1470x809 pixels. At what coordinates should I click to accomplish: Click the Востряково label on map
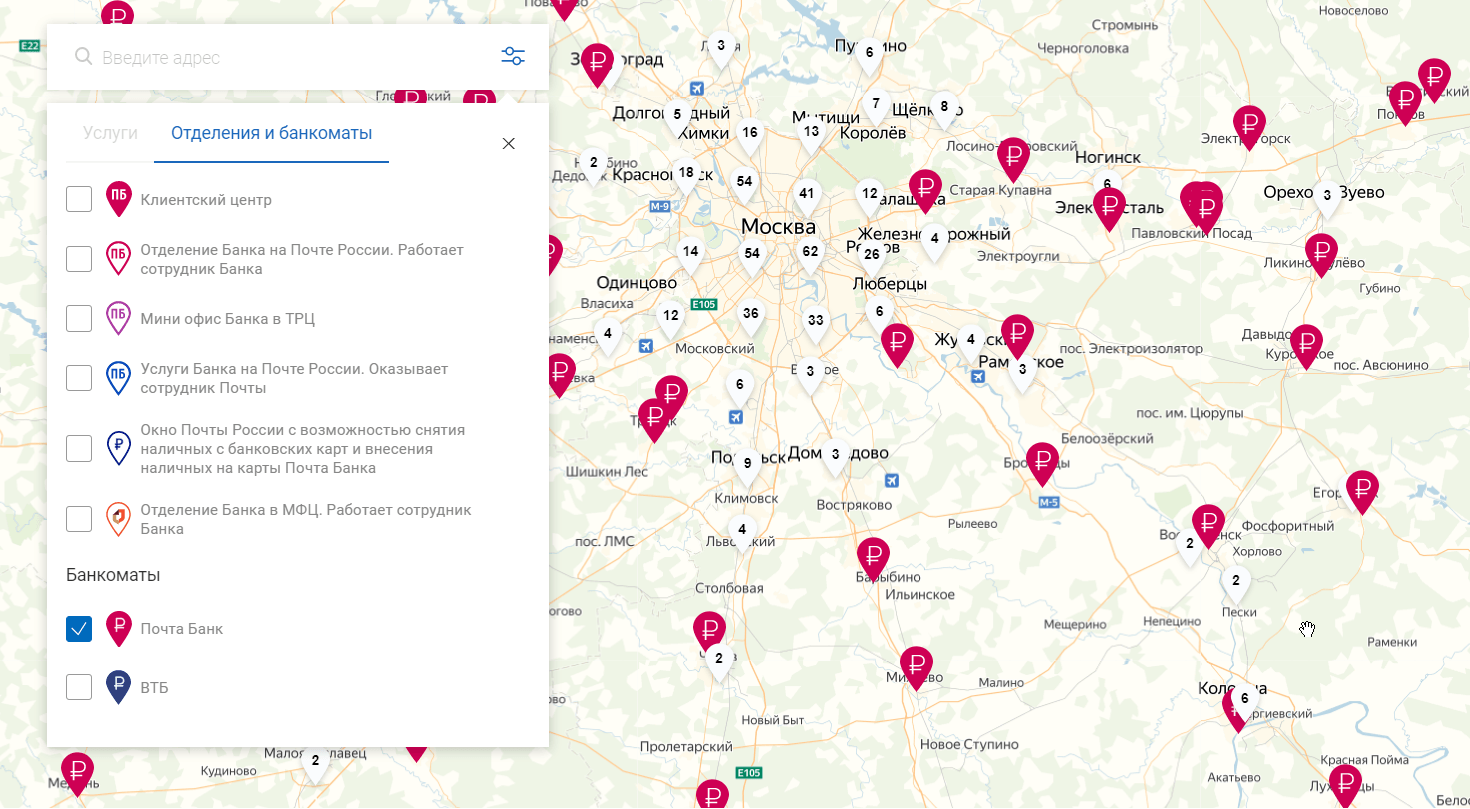coord(854,504)
